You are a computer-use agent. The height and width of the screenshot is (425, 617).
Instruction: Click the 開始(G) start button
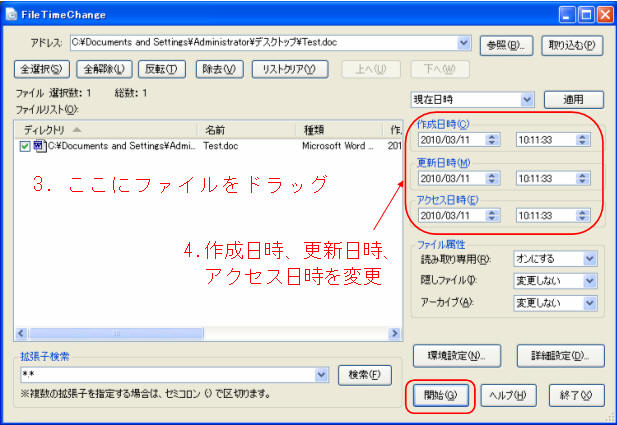click(441, 395)
